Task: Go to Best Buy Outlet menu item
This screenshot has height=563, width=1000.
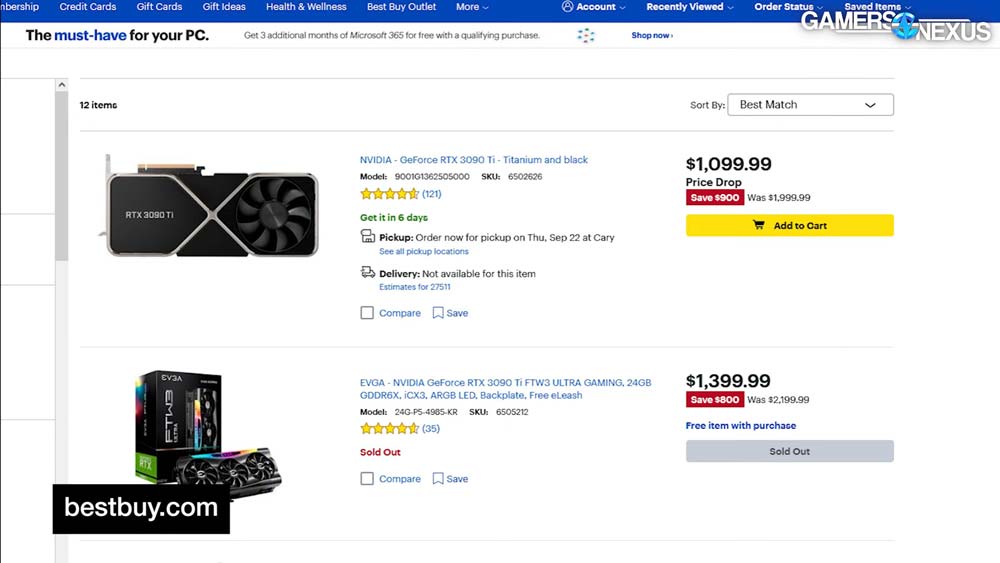Action: [x=401, y=7]
